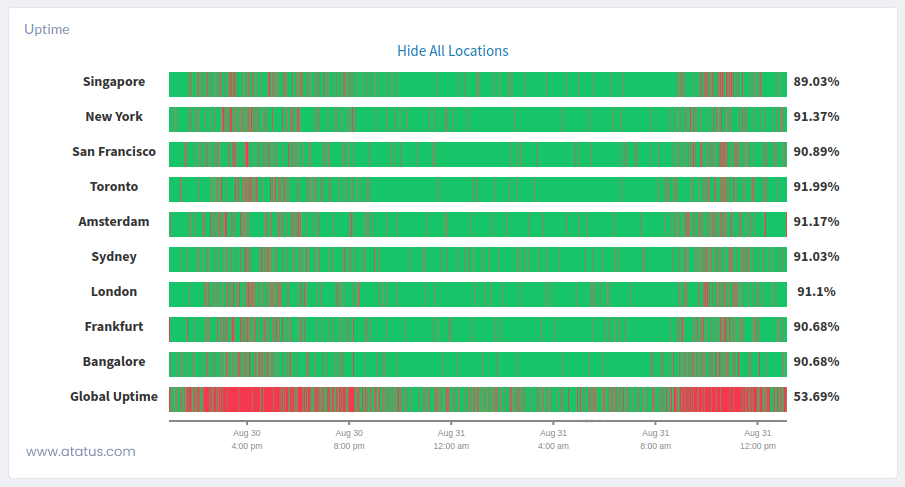Select the Amsterdam uptime bar

click(x=478, y=224)
